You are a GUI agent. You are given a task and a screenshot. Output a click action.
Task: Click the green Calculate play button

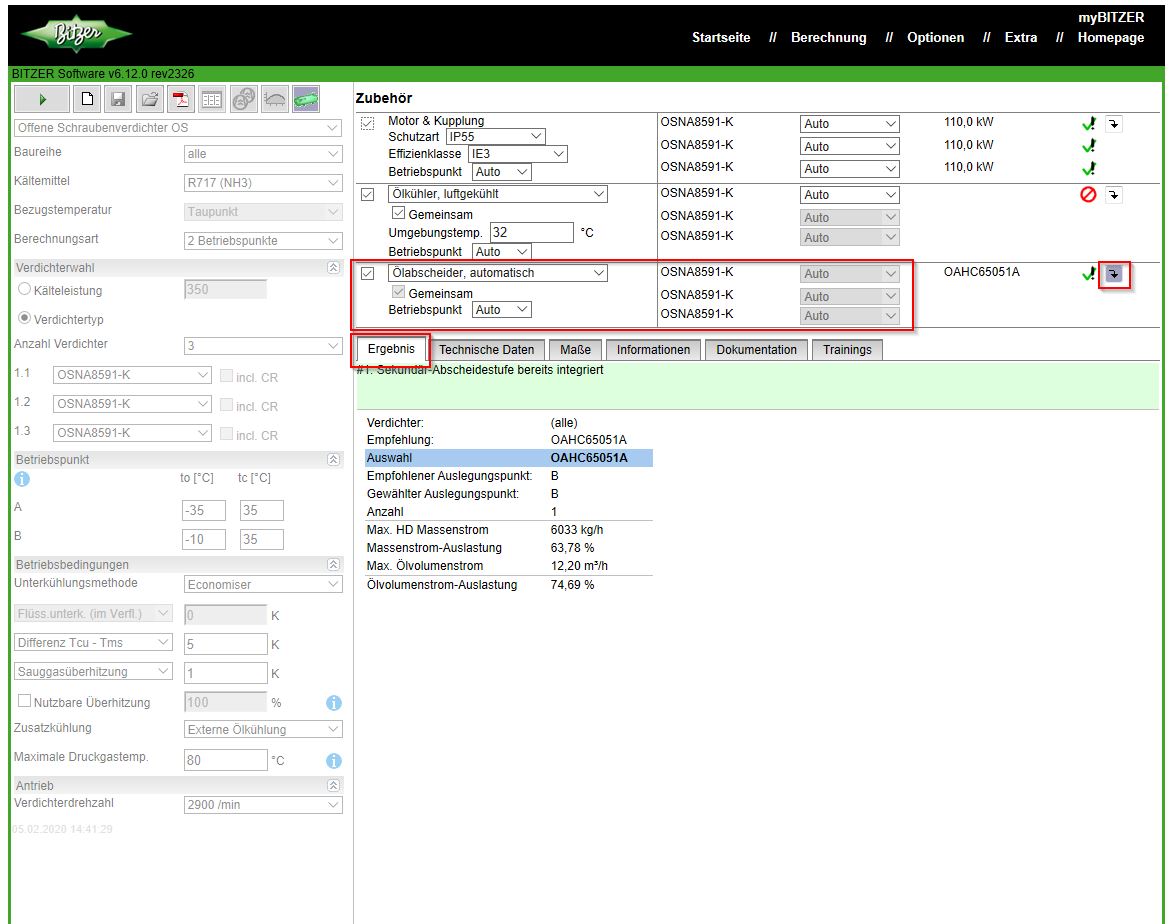tap(42, 99)
